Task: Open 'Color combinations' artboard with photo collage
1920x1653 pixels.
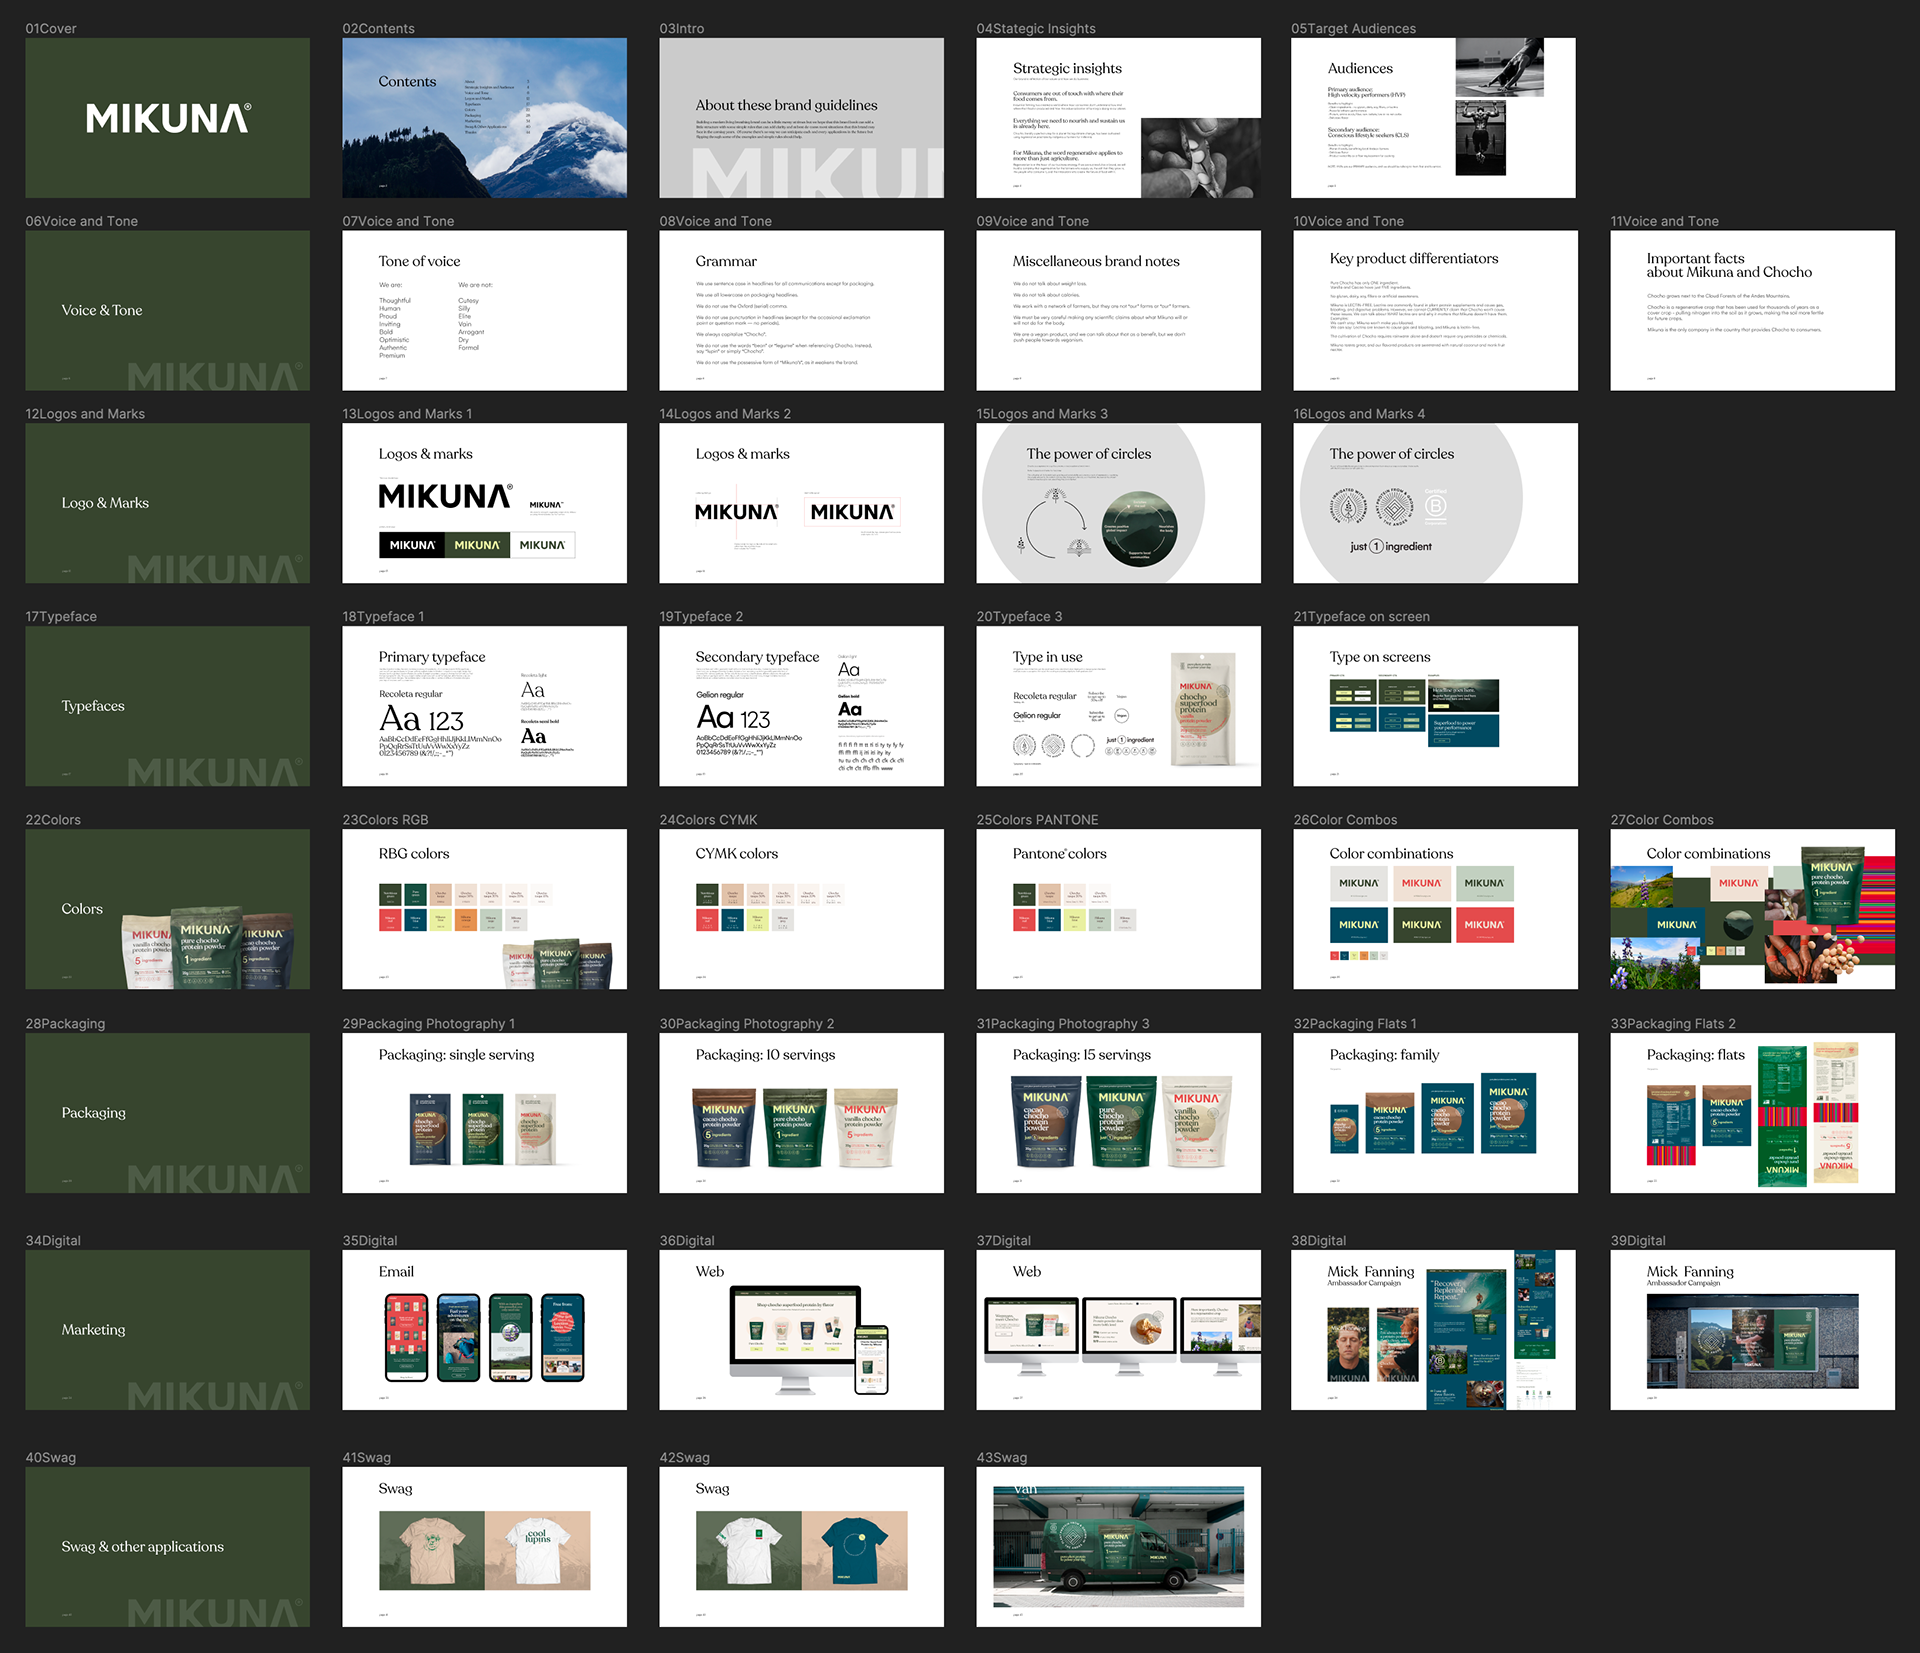Action: pos(1752,909)
